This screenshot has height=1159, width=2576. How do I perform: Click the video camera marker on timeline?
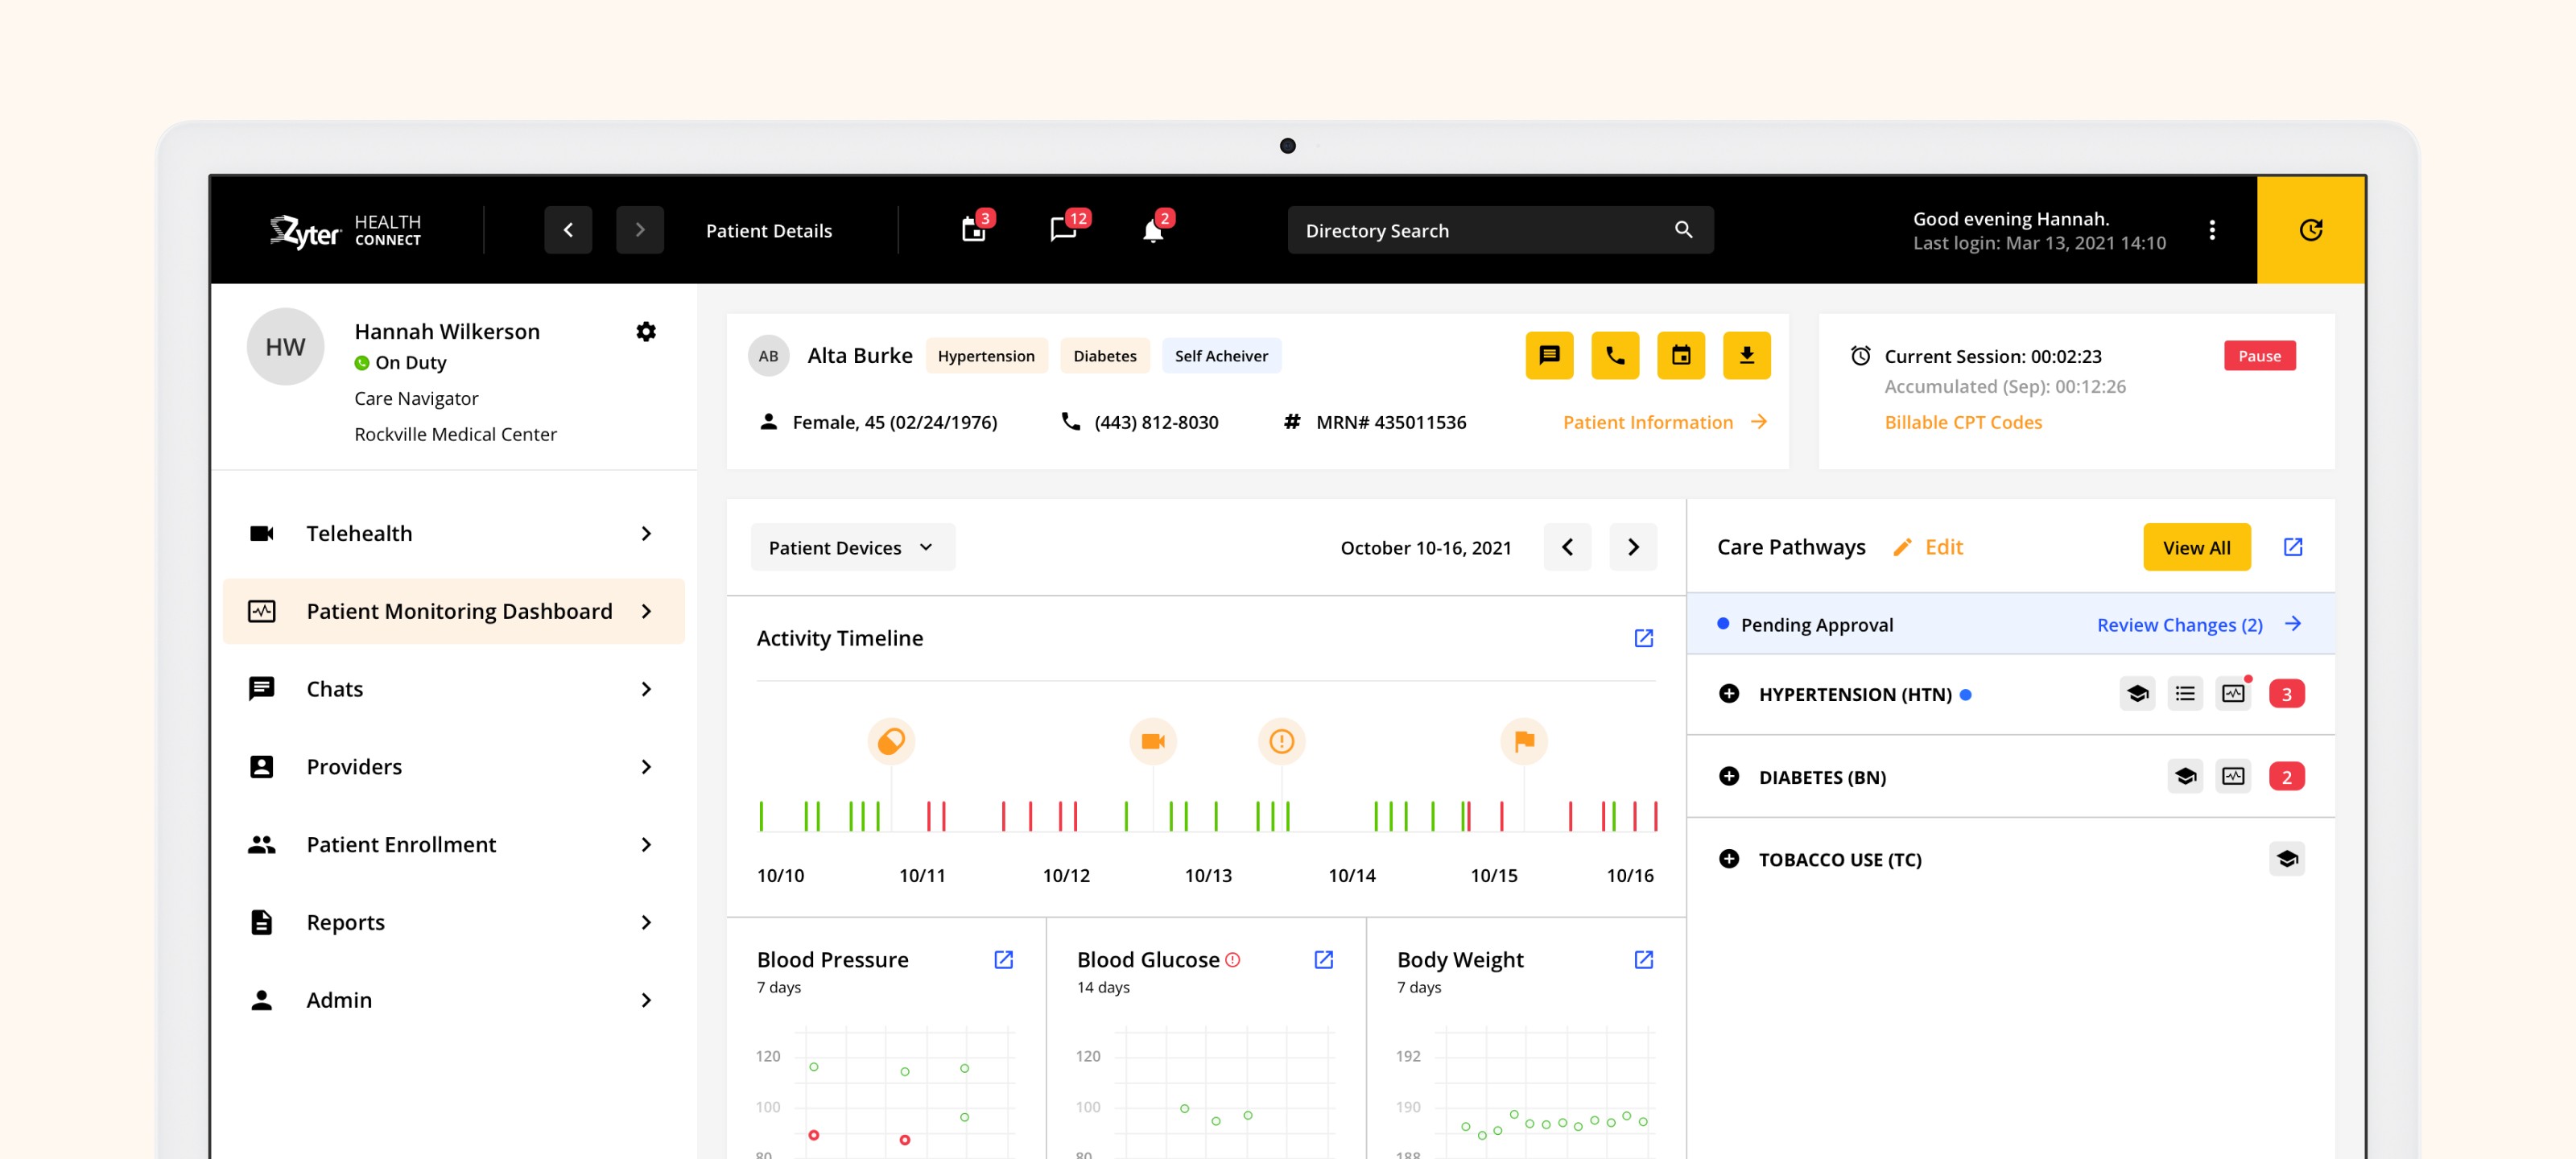(1152, 741)
